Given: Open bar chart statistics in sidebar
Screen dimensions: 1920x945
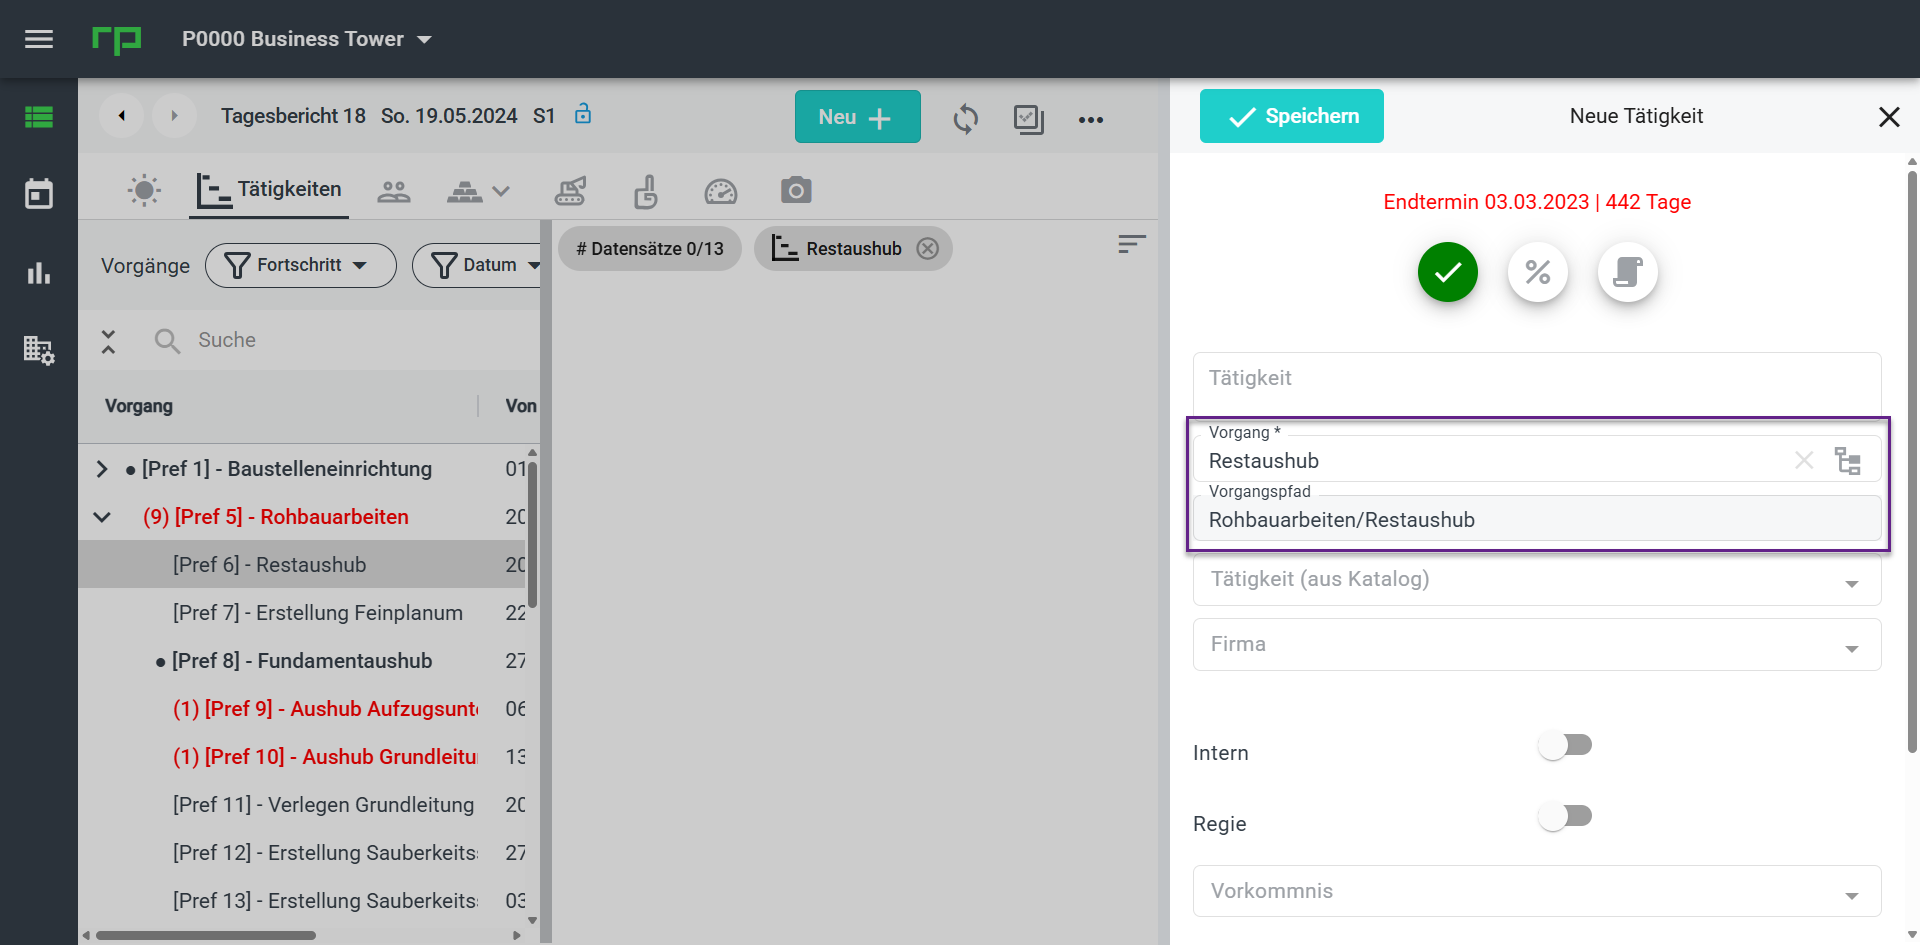Looking at the screenshot, I should (39, 272).
